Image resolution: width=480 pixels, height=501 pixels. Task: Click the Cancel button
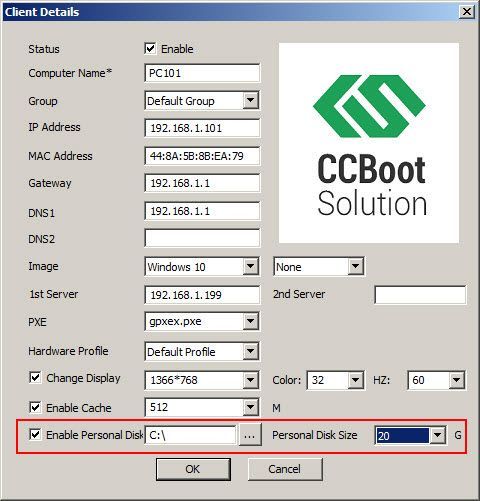click(x=285, y=469)
